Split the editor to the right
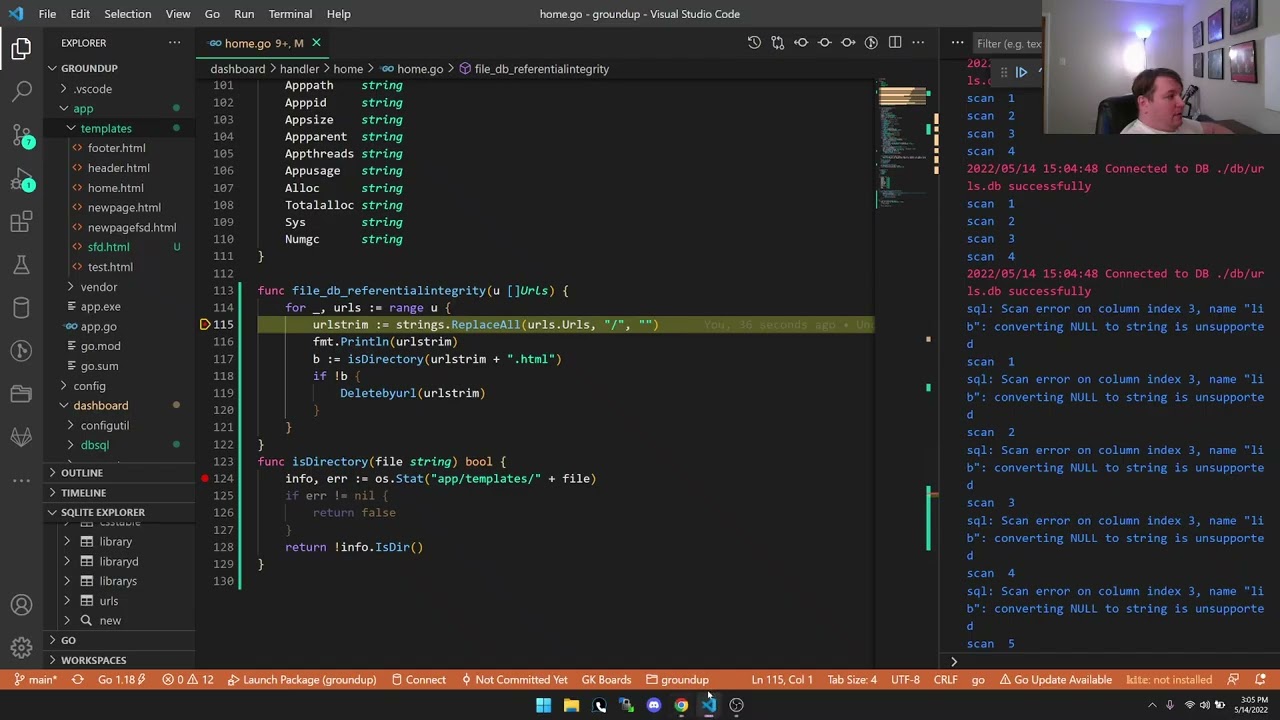The height and width of the screenshot is (720, 1280). [x=895, y=43]
